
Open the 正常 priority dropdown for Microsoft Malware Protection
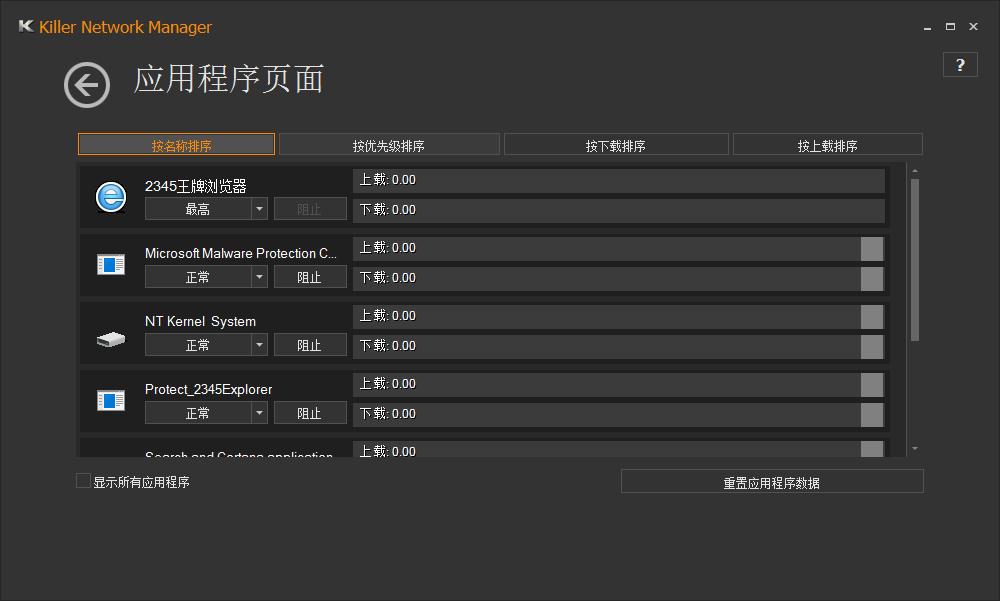[206, 276]
